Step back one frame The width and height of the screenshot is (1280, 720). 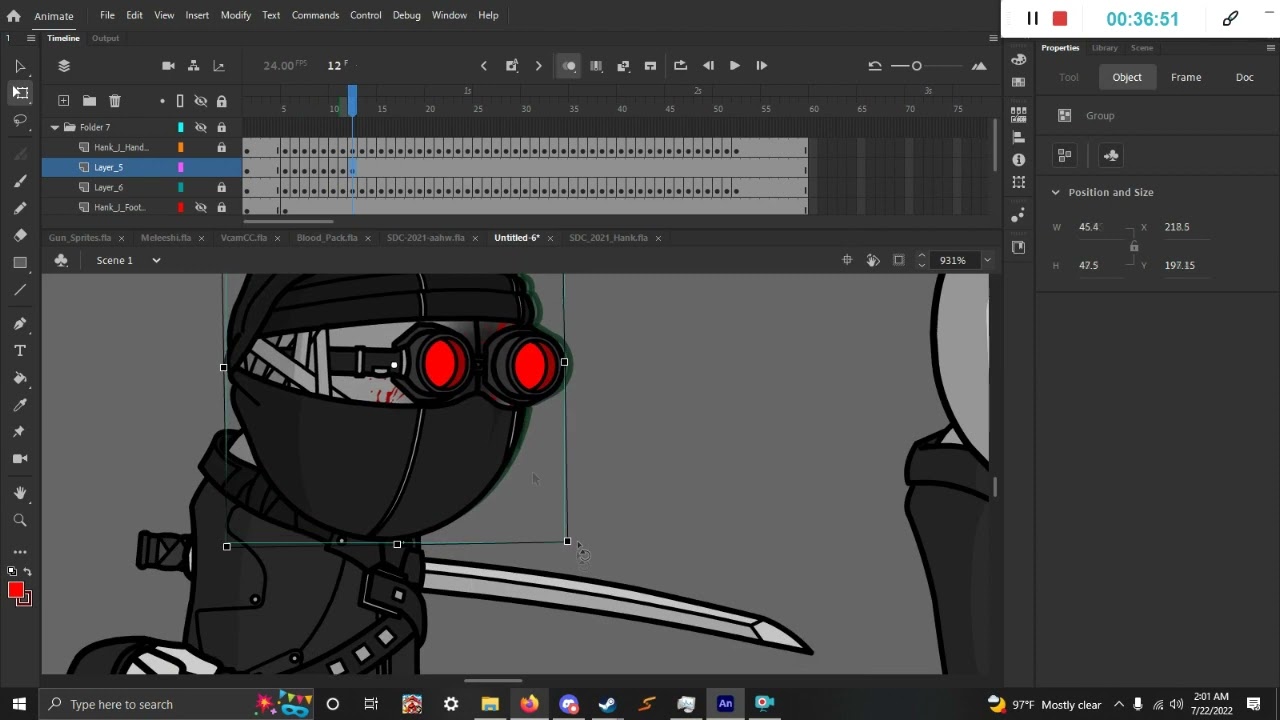click(709, 66)
